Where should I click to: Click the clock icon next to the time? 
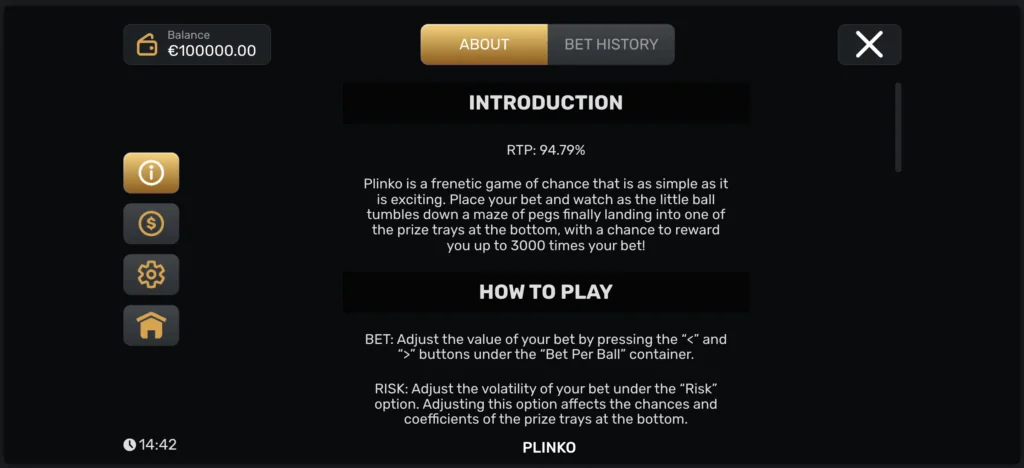(x=130, y=445)
